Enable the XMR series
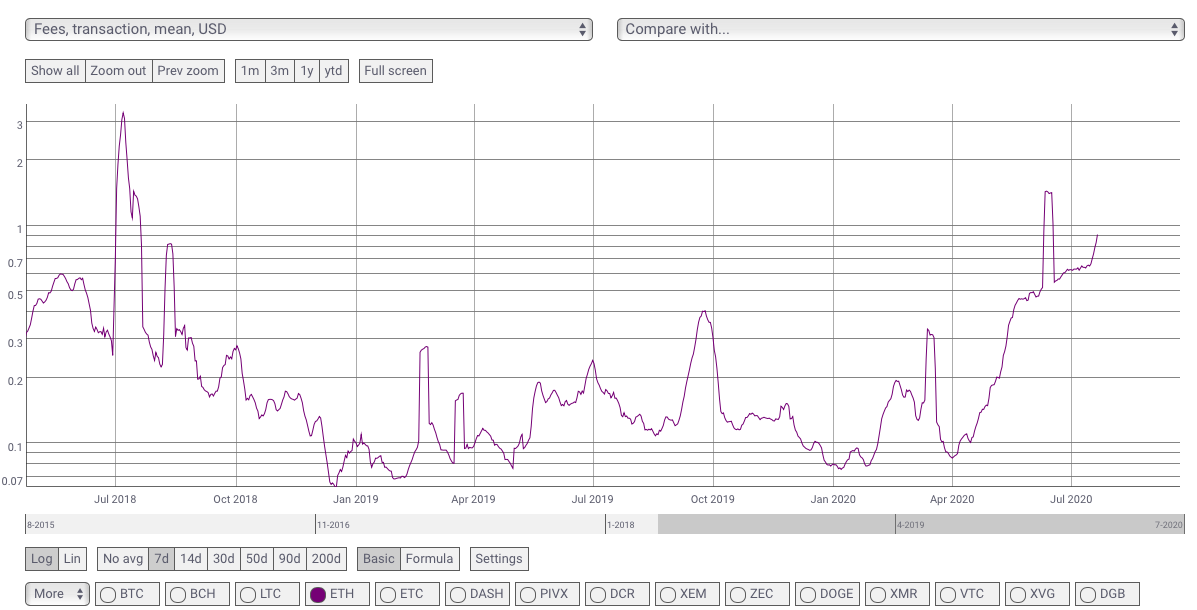Viewport: 1197px width, 610px height. coord(897,594)
